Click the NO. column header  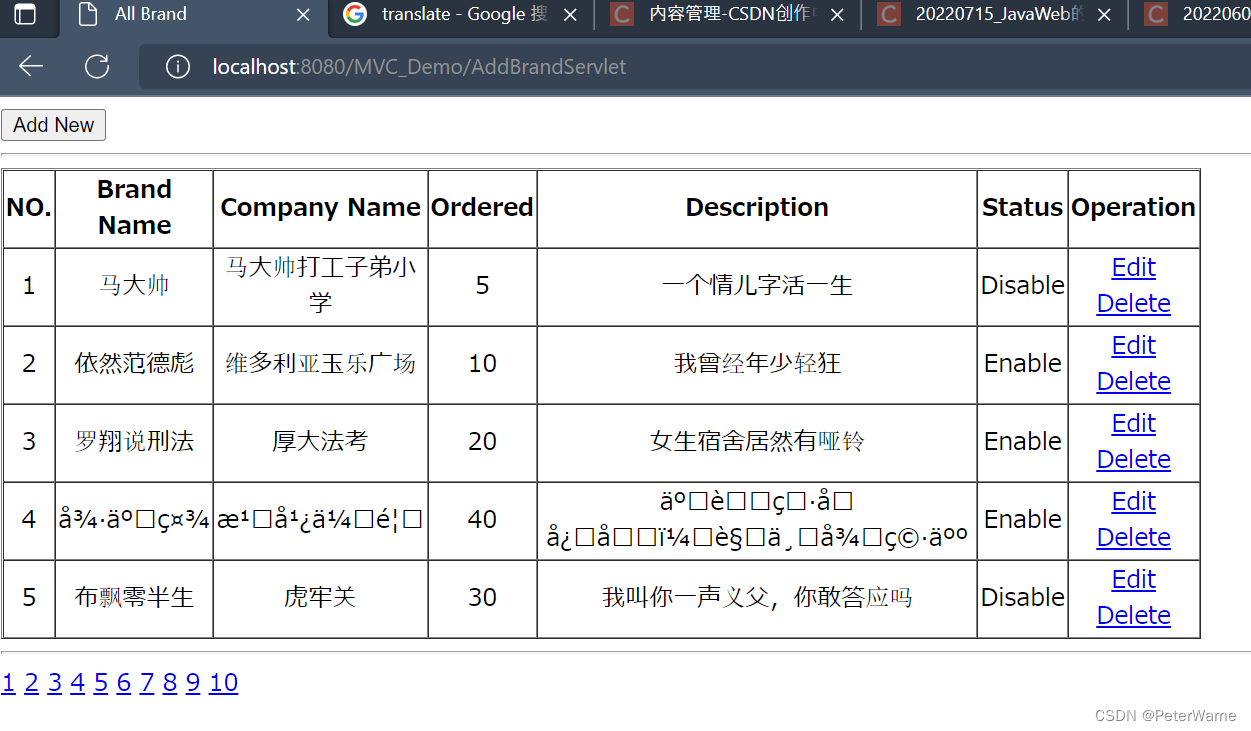click(x=29, y=208)
